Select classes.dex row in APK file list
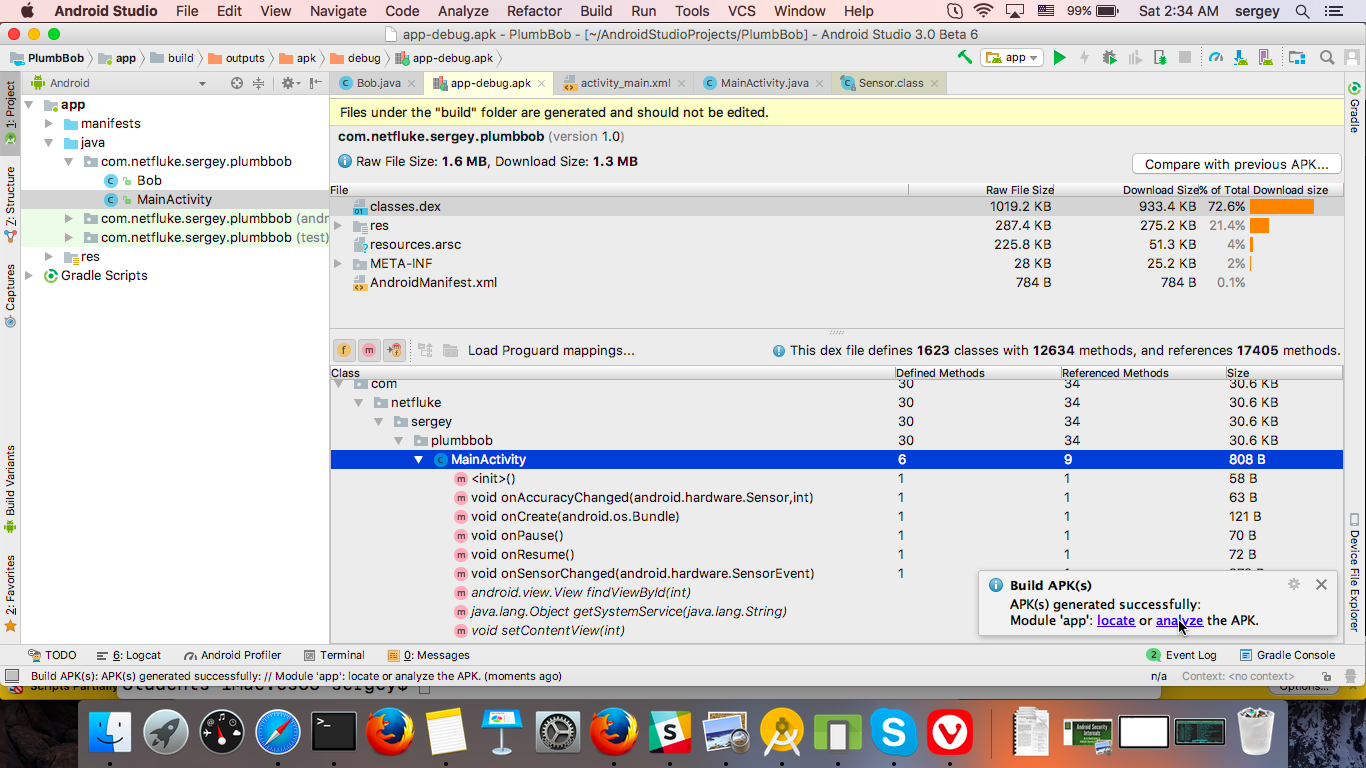The height and width of the screenshot is (768, 1366). pos(836,206)
